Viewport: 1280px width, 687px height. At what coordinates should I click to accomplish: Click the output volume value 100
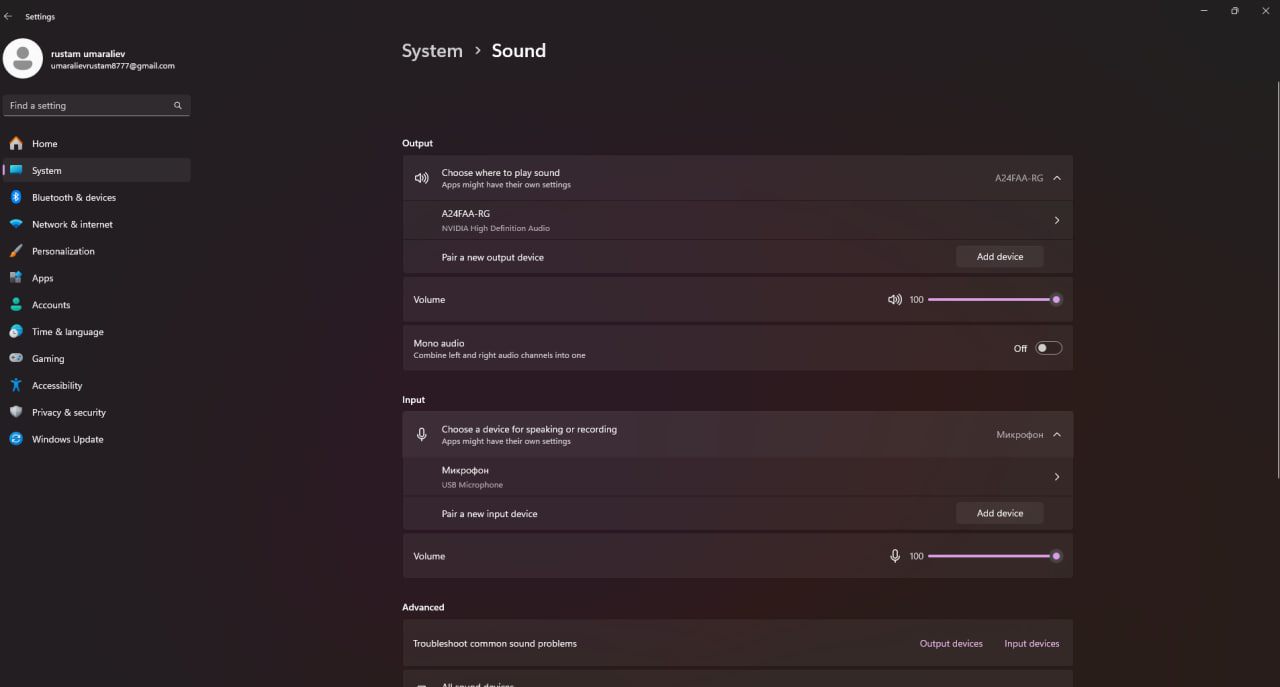pyautogui.click(x=916, y=300)
